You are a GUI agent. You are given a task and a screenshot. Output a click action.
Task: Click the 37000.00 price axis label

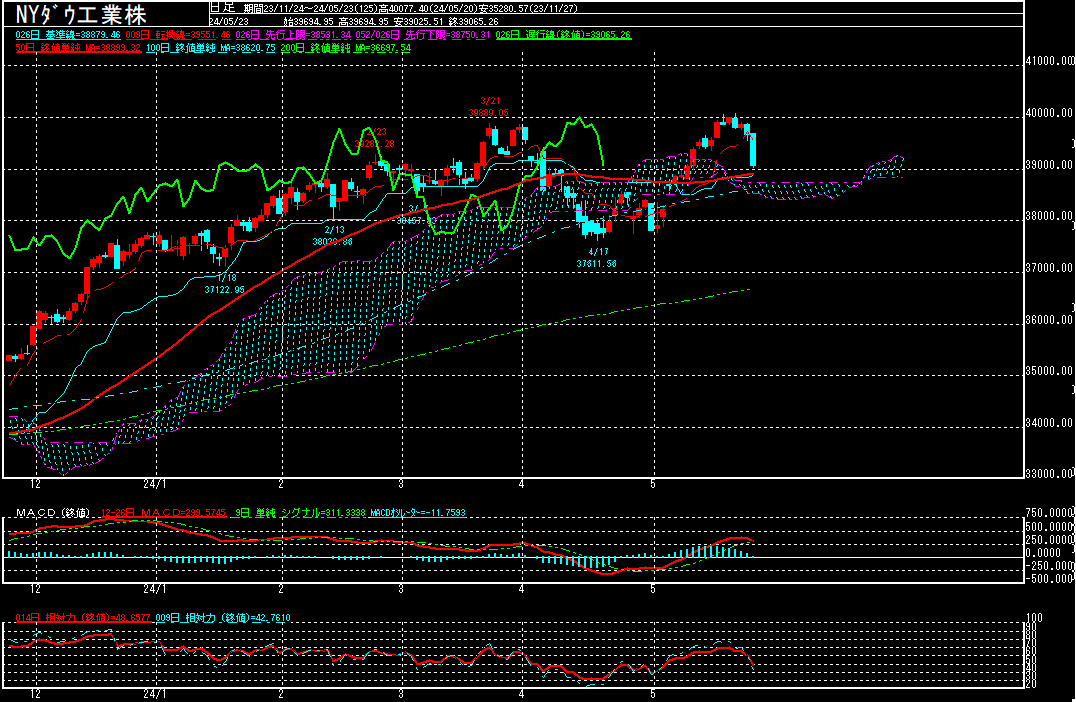point(1050,268)
